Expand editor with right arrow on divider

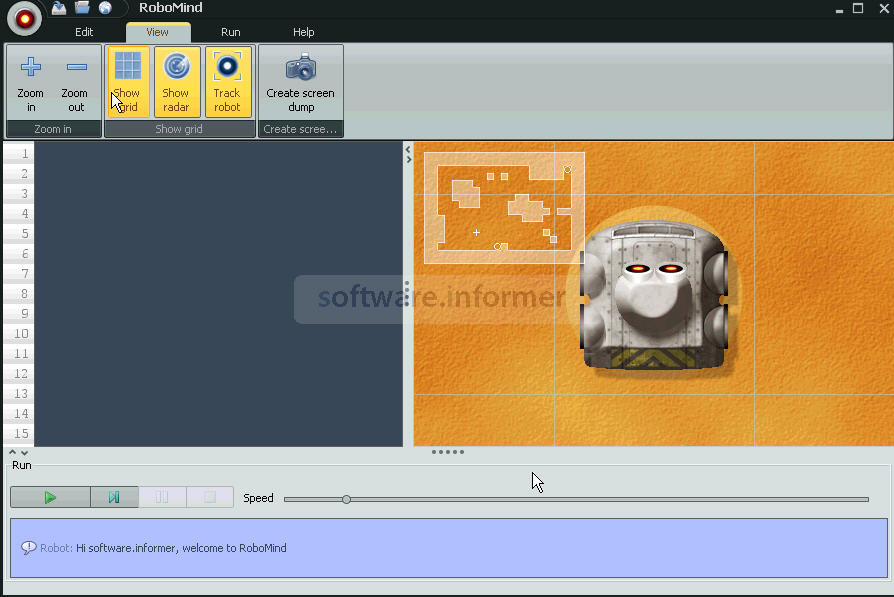pos(408,160)
